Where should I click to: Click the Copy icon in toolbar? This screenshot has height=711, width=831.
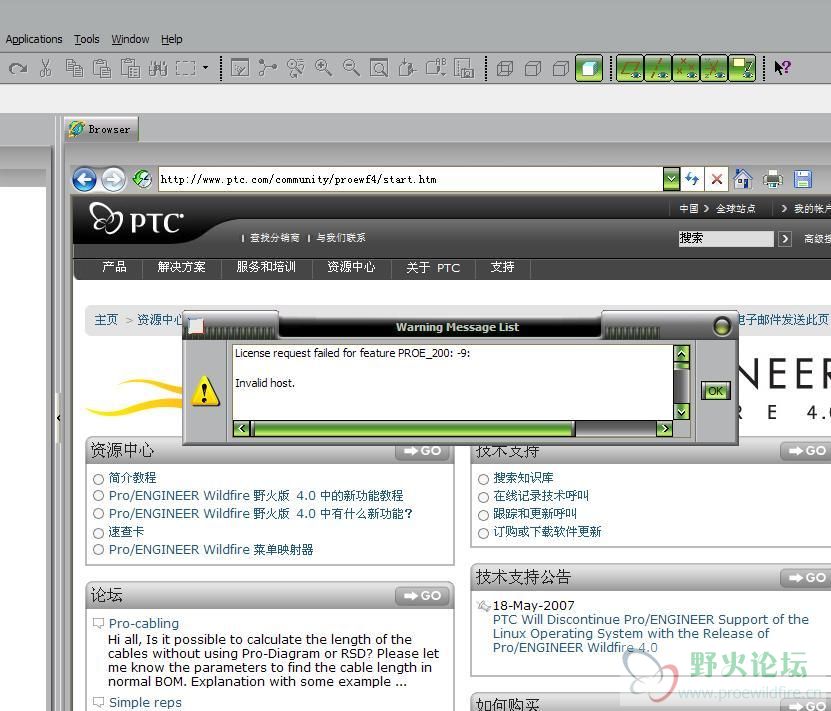[x=74, y=68]
